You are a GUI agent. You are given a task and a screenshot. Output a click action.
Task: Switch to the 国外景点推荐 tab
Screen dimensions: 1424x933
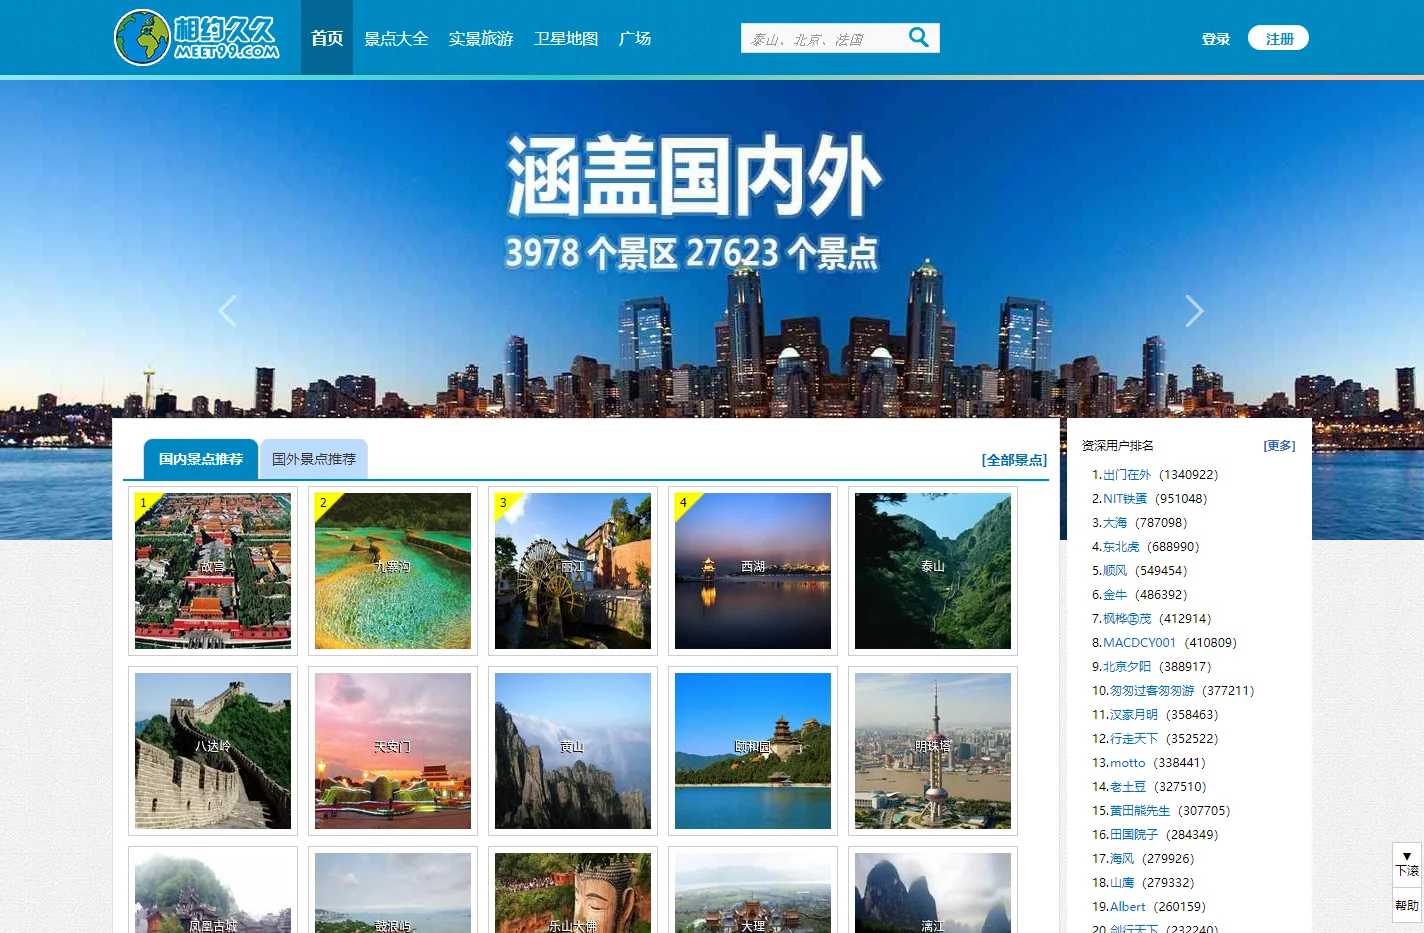[314, 459]
